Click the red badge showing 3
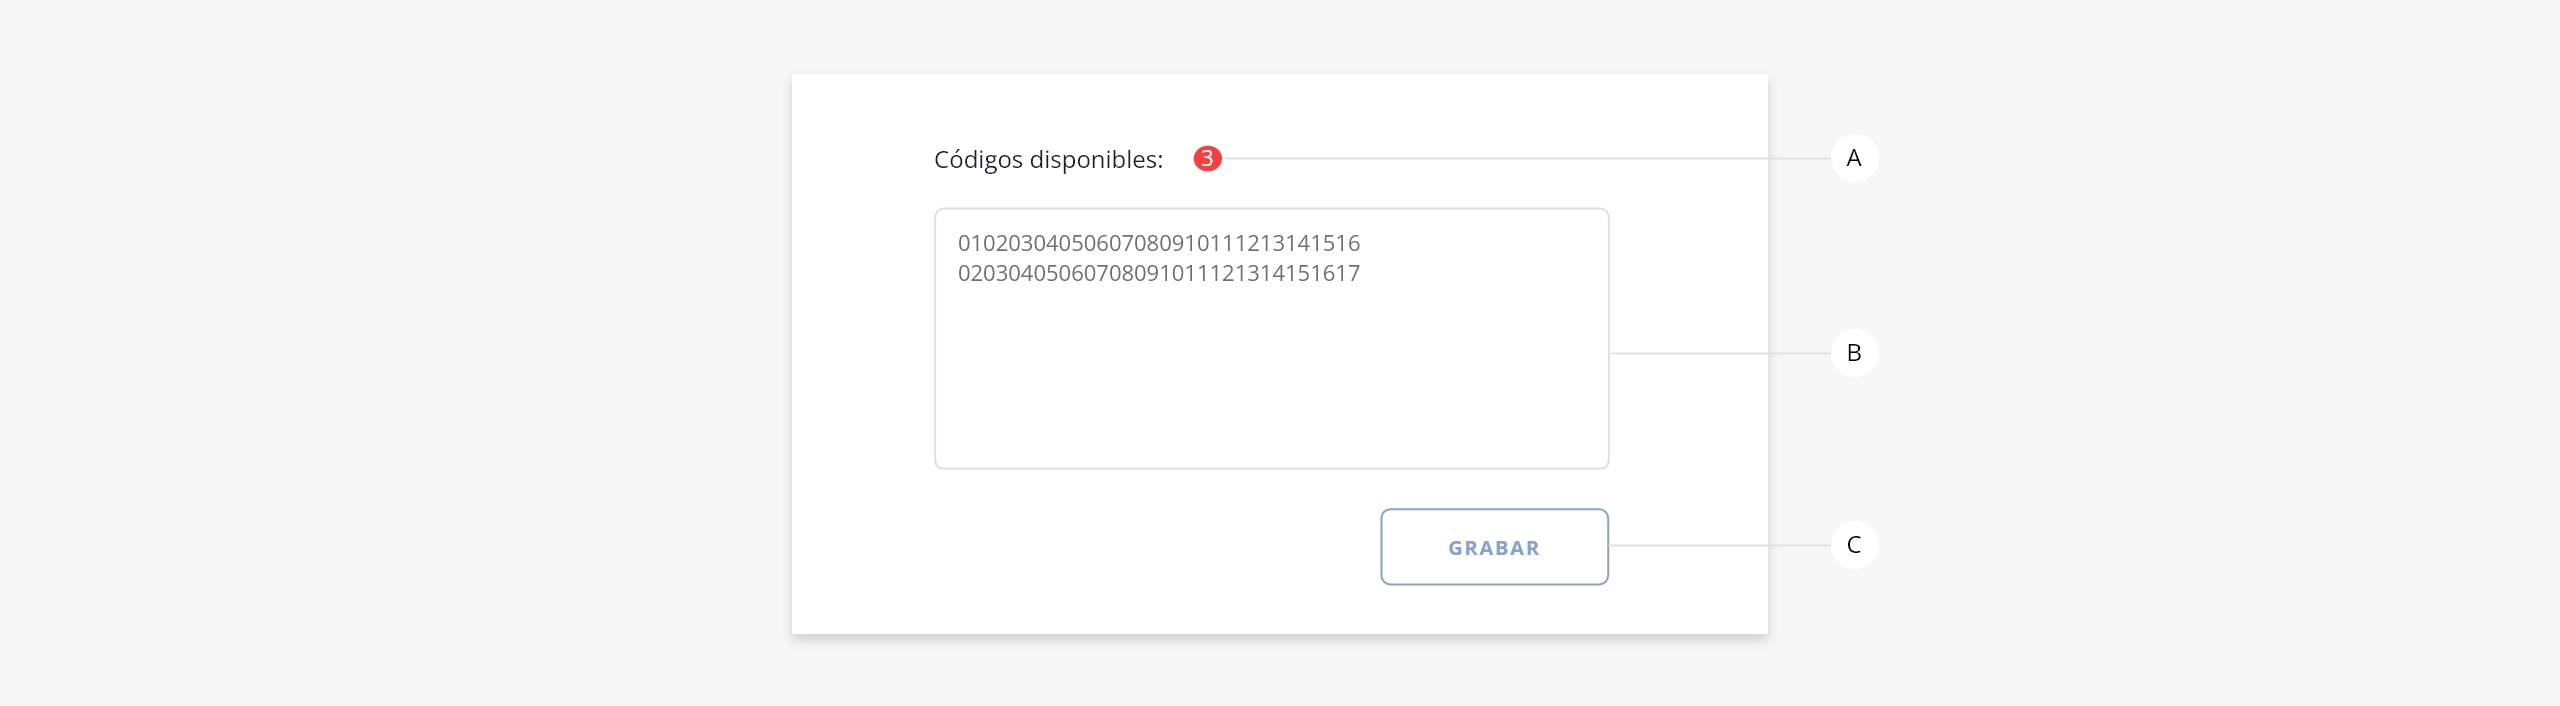This screenshot has width=2560, height=706. (1207, 158)
